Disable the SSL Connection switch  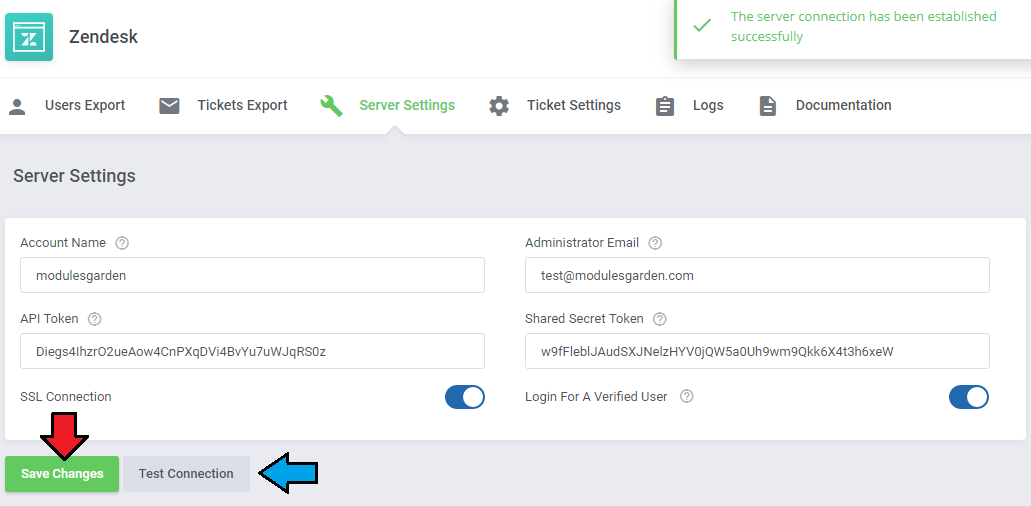click(465, 397)
